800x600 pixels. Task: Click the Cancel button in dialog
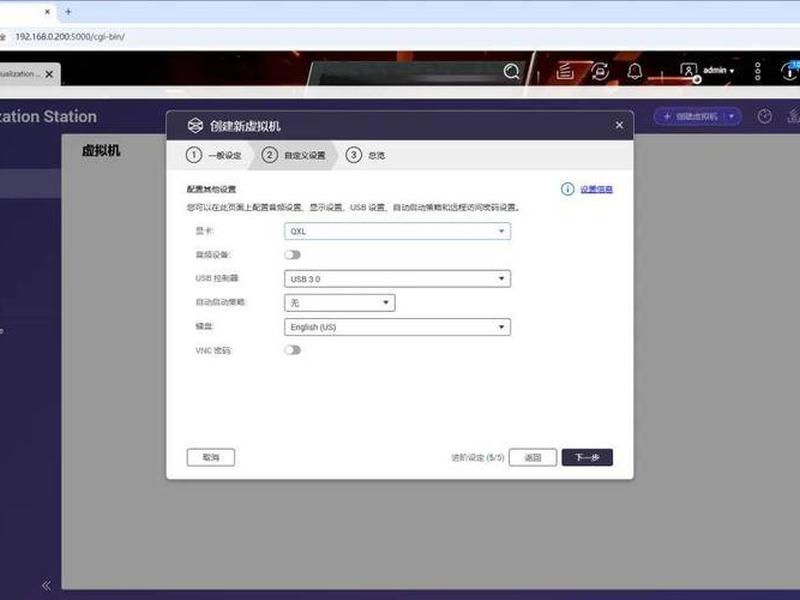pos(211,457)
